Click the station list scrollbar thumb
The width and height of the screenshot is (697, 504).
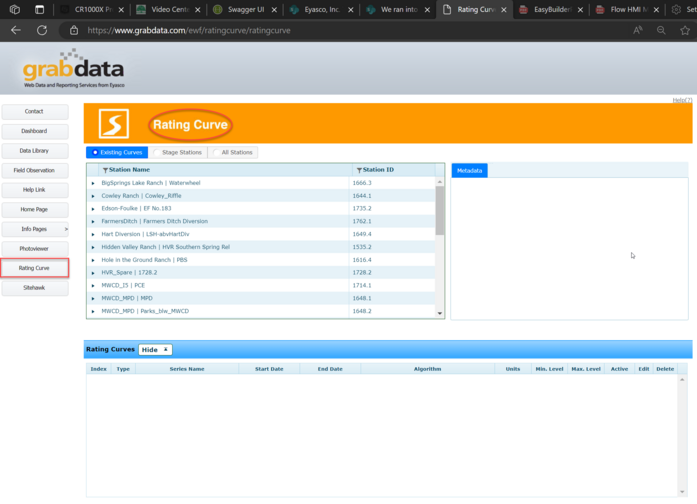tap(440, 210)
